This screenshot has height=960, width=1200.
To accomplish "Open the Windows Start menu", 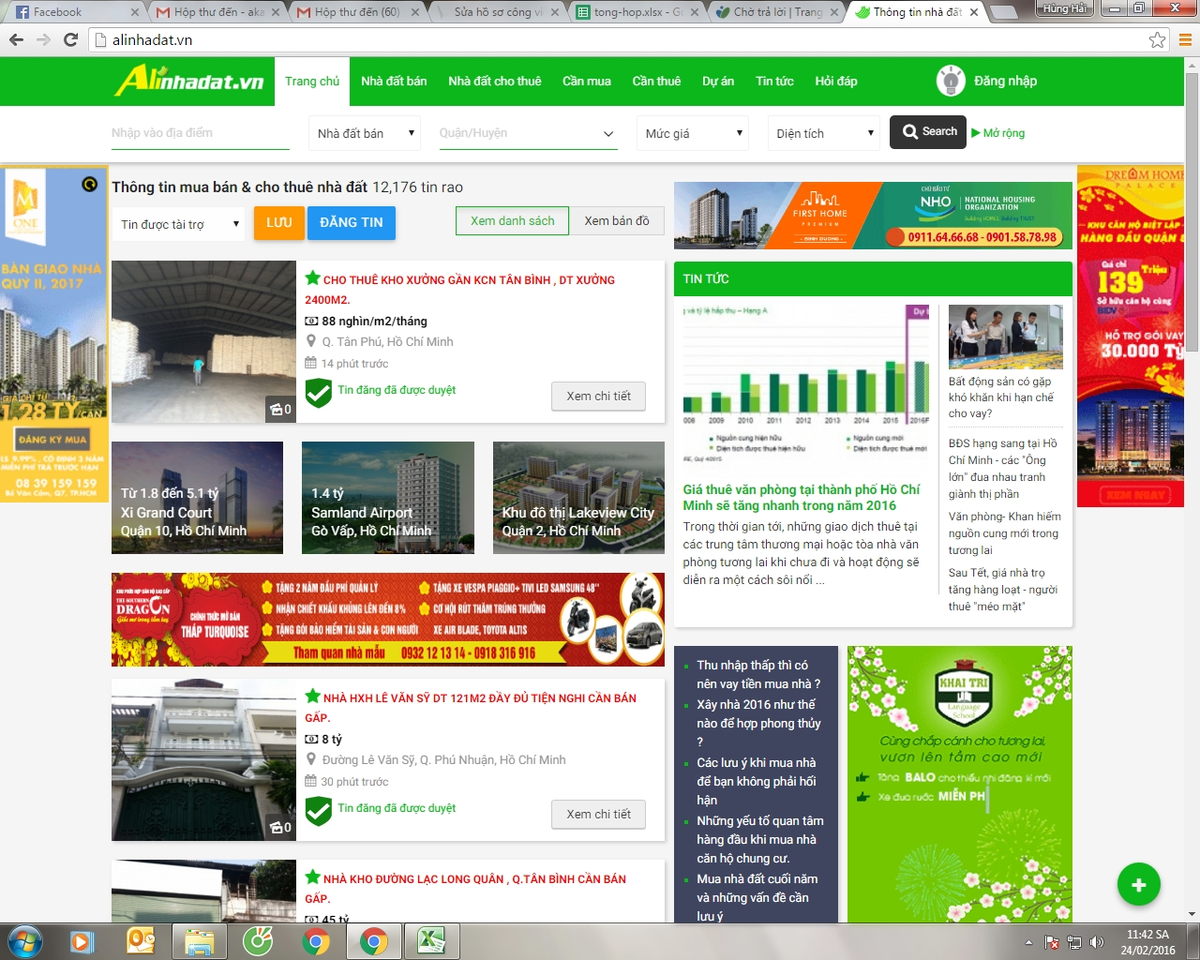I will 24,942.
